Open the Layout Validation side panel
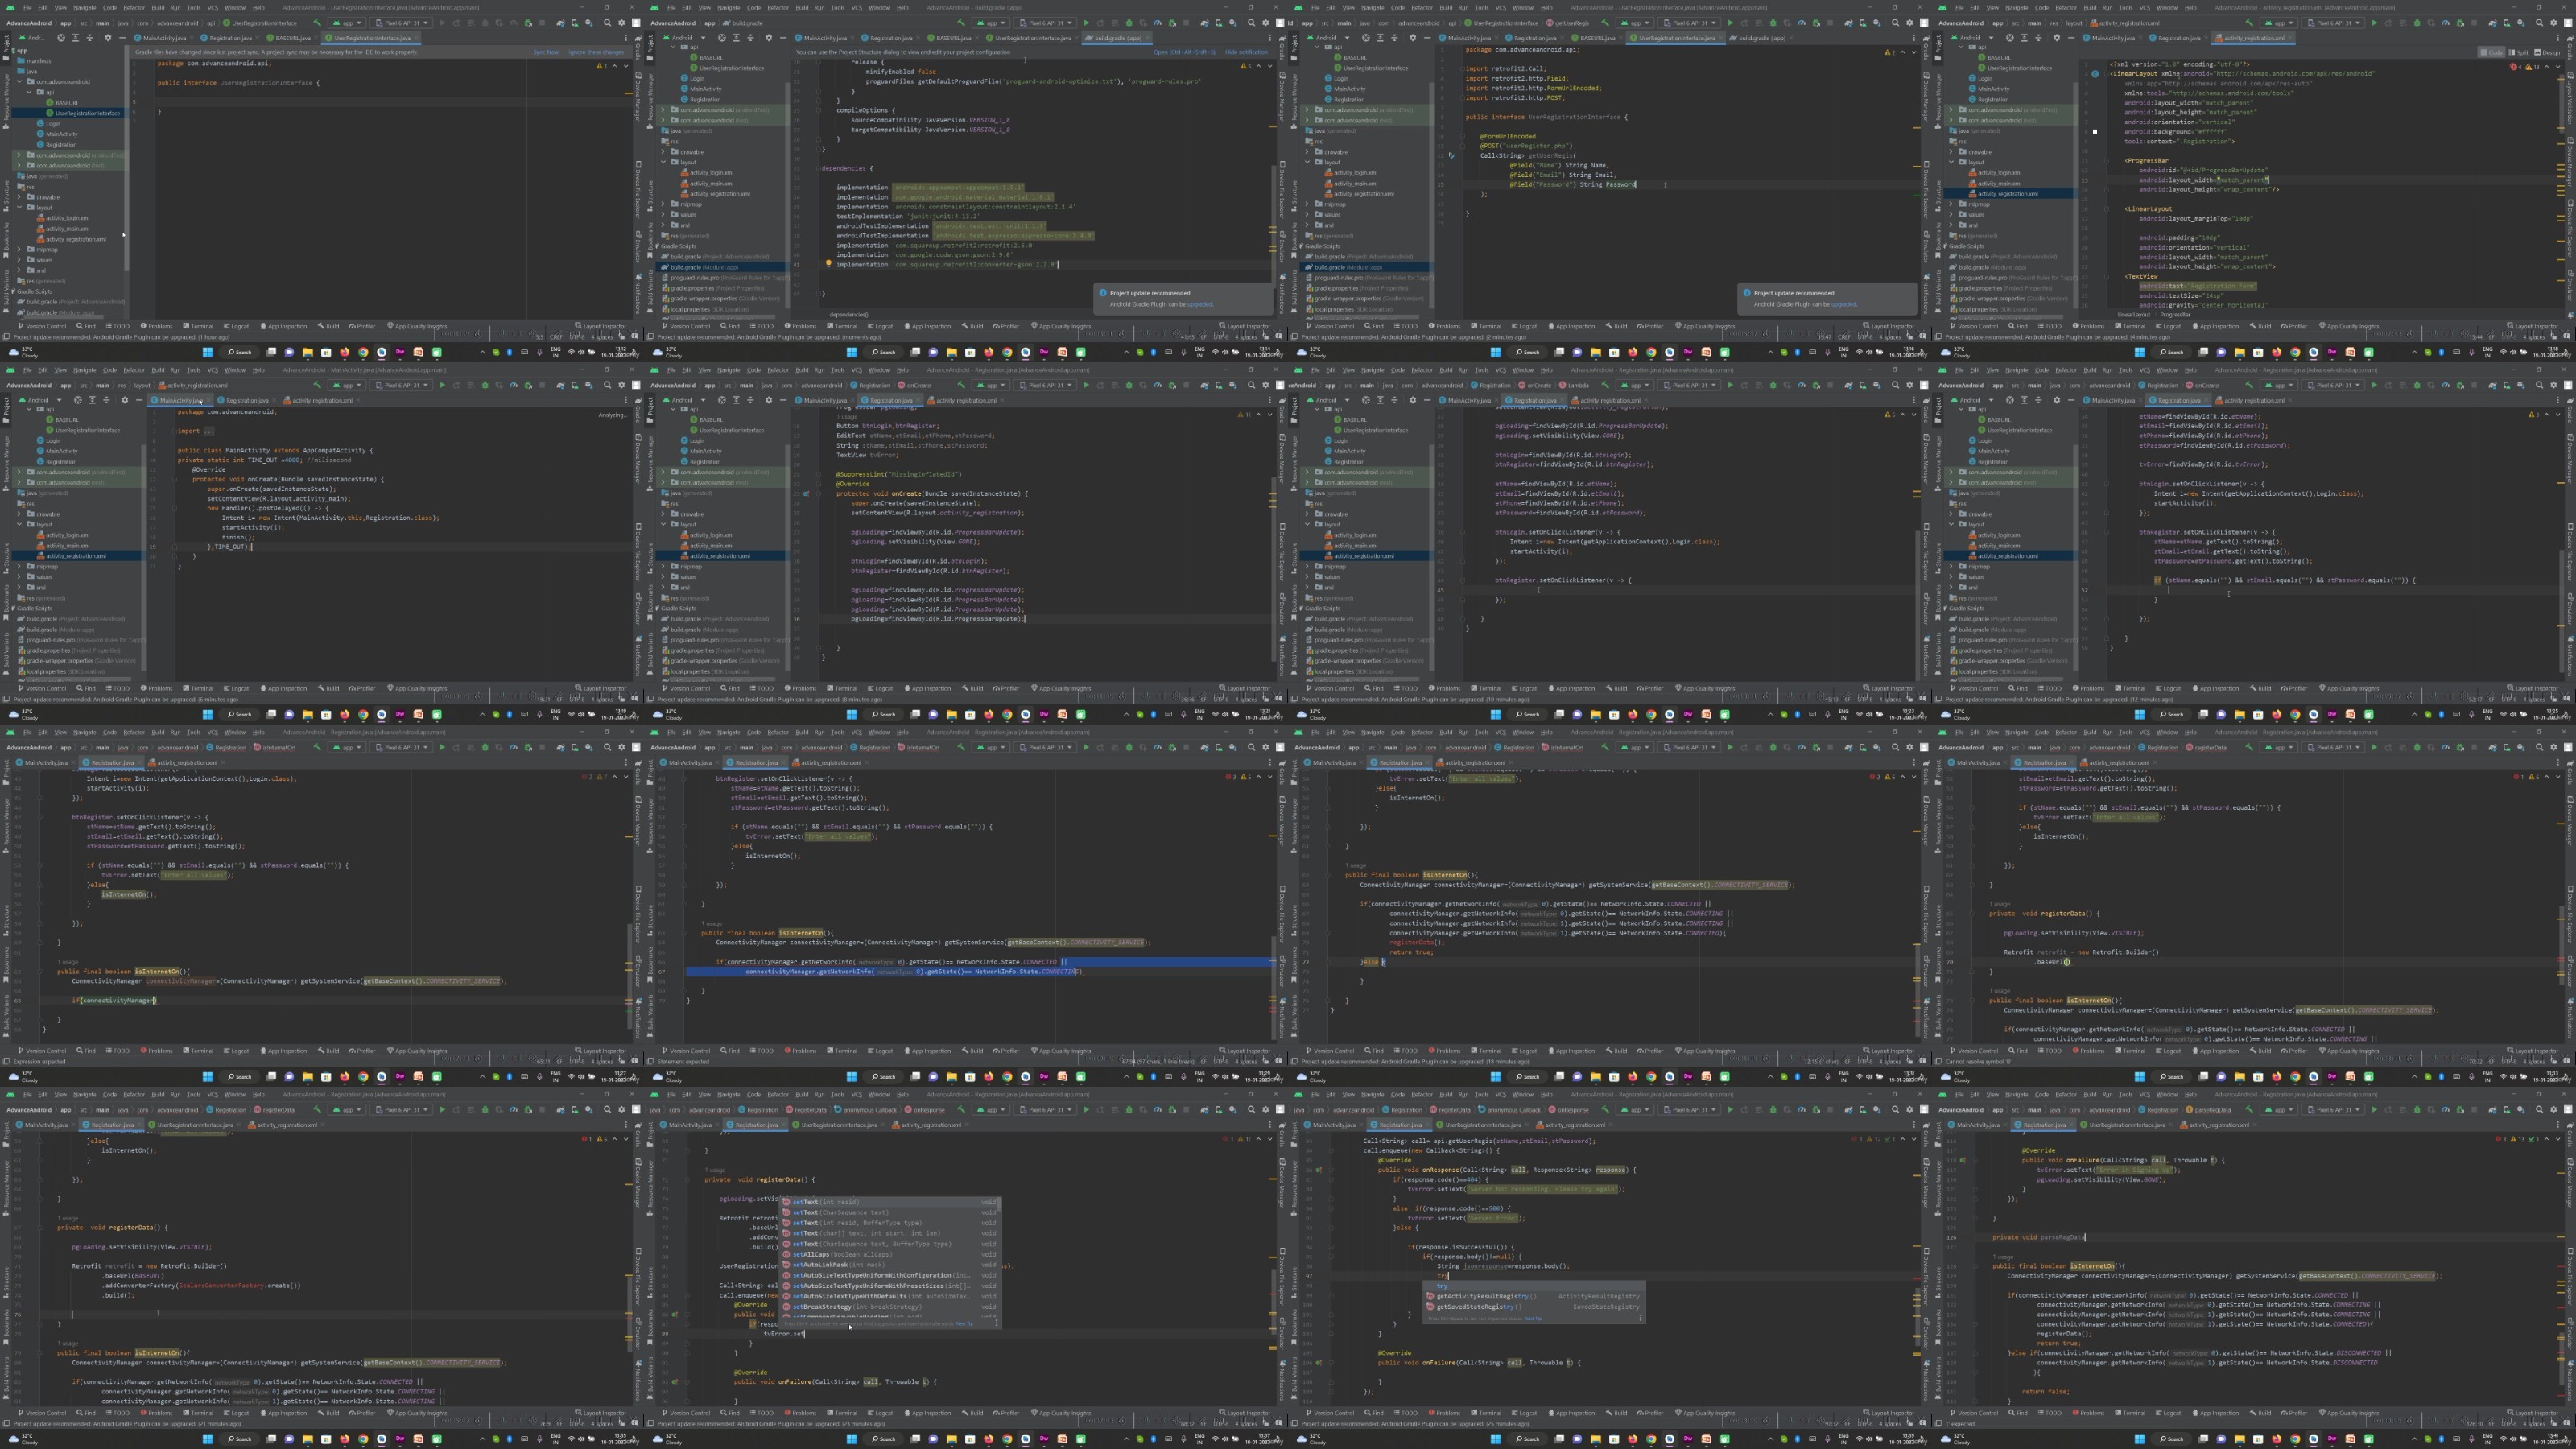 pyautogui.click(x=2570, y=95)
